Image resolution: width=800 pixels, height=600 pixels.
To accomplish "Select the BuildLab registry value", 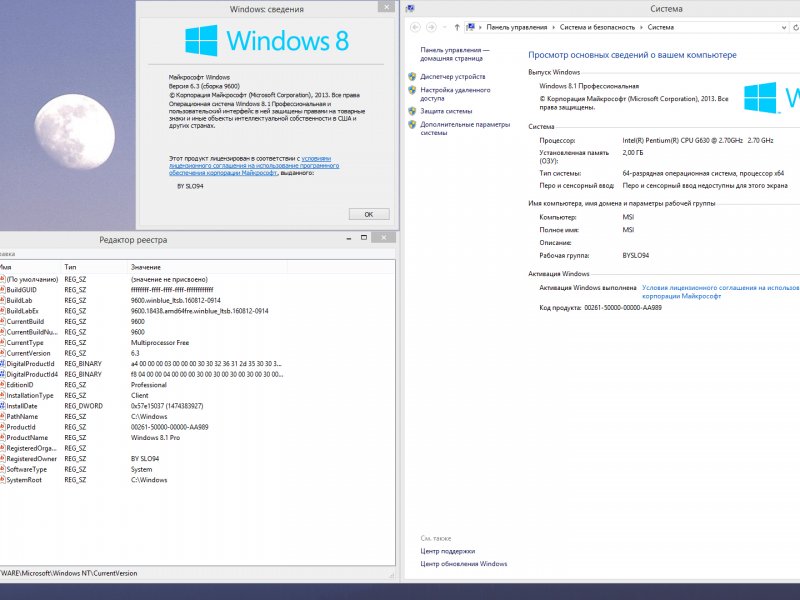I will pos(19,301).
